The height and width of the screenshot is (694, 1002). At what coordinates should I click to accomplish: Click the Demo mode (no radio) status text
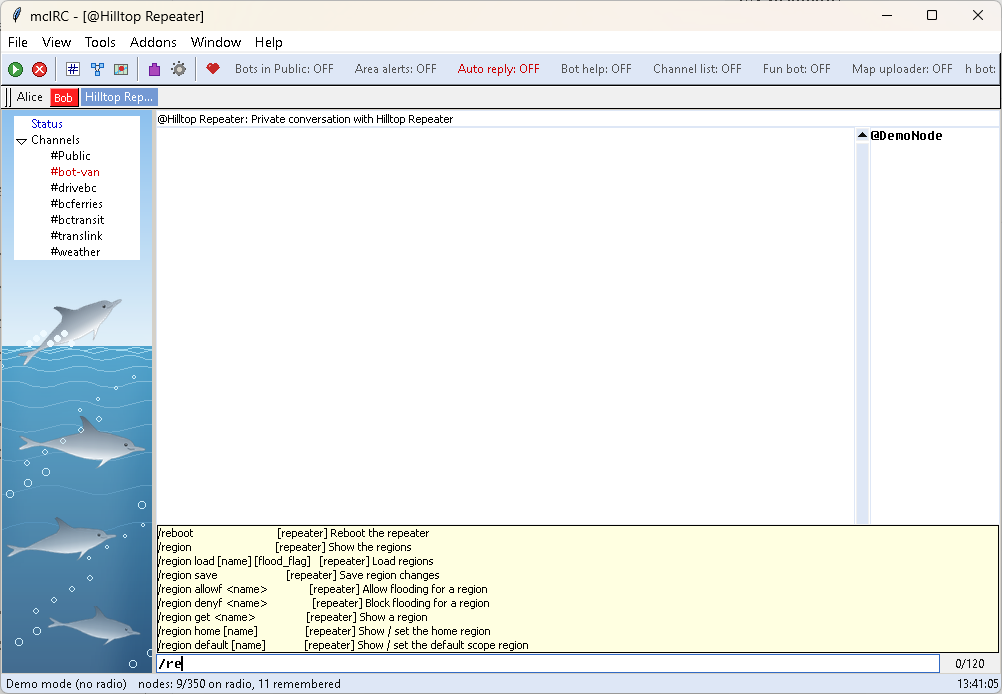[x=66, y=684]
